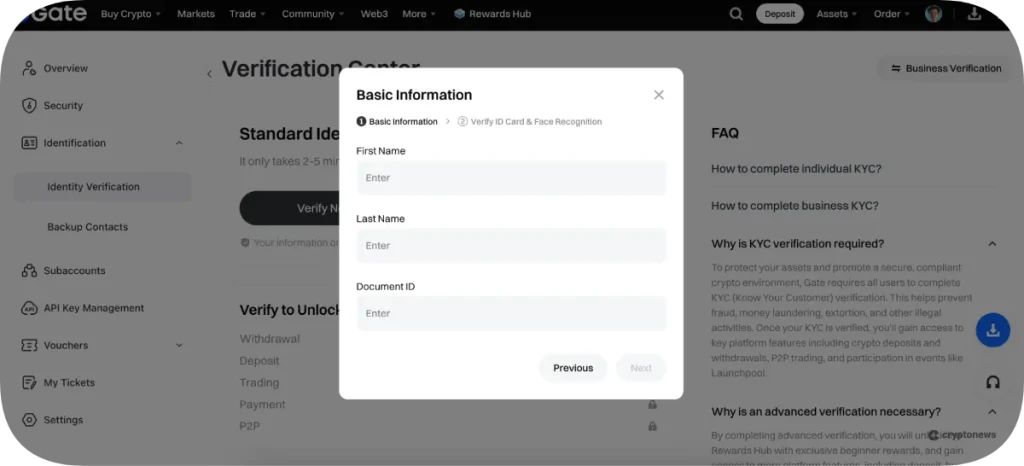The image size is (1024, 466).
Task: Click the Subaccounts icon in sidebar
Action: 29,270
